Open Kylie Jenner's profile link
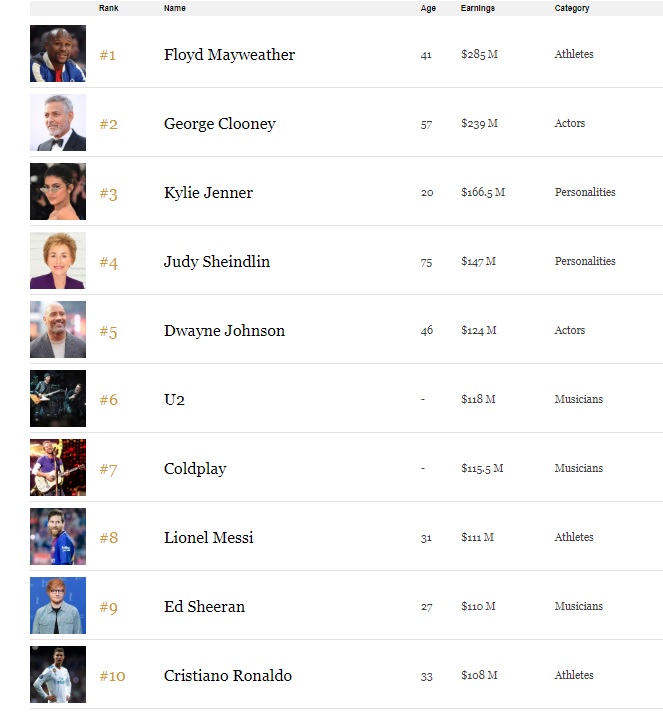Screen dimensions: 663x714 click(x=208, y=193)
